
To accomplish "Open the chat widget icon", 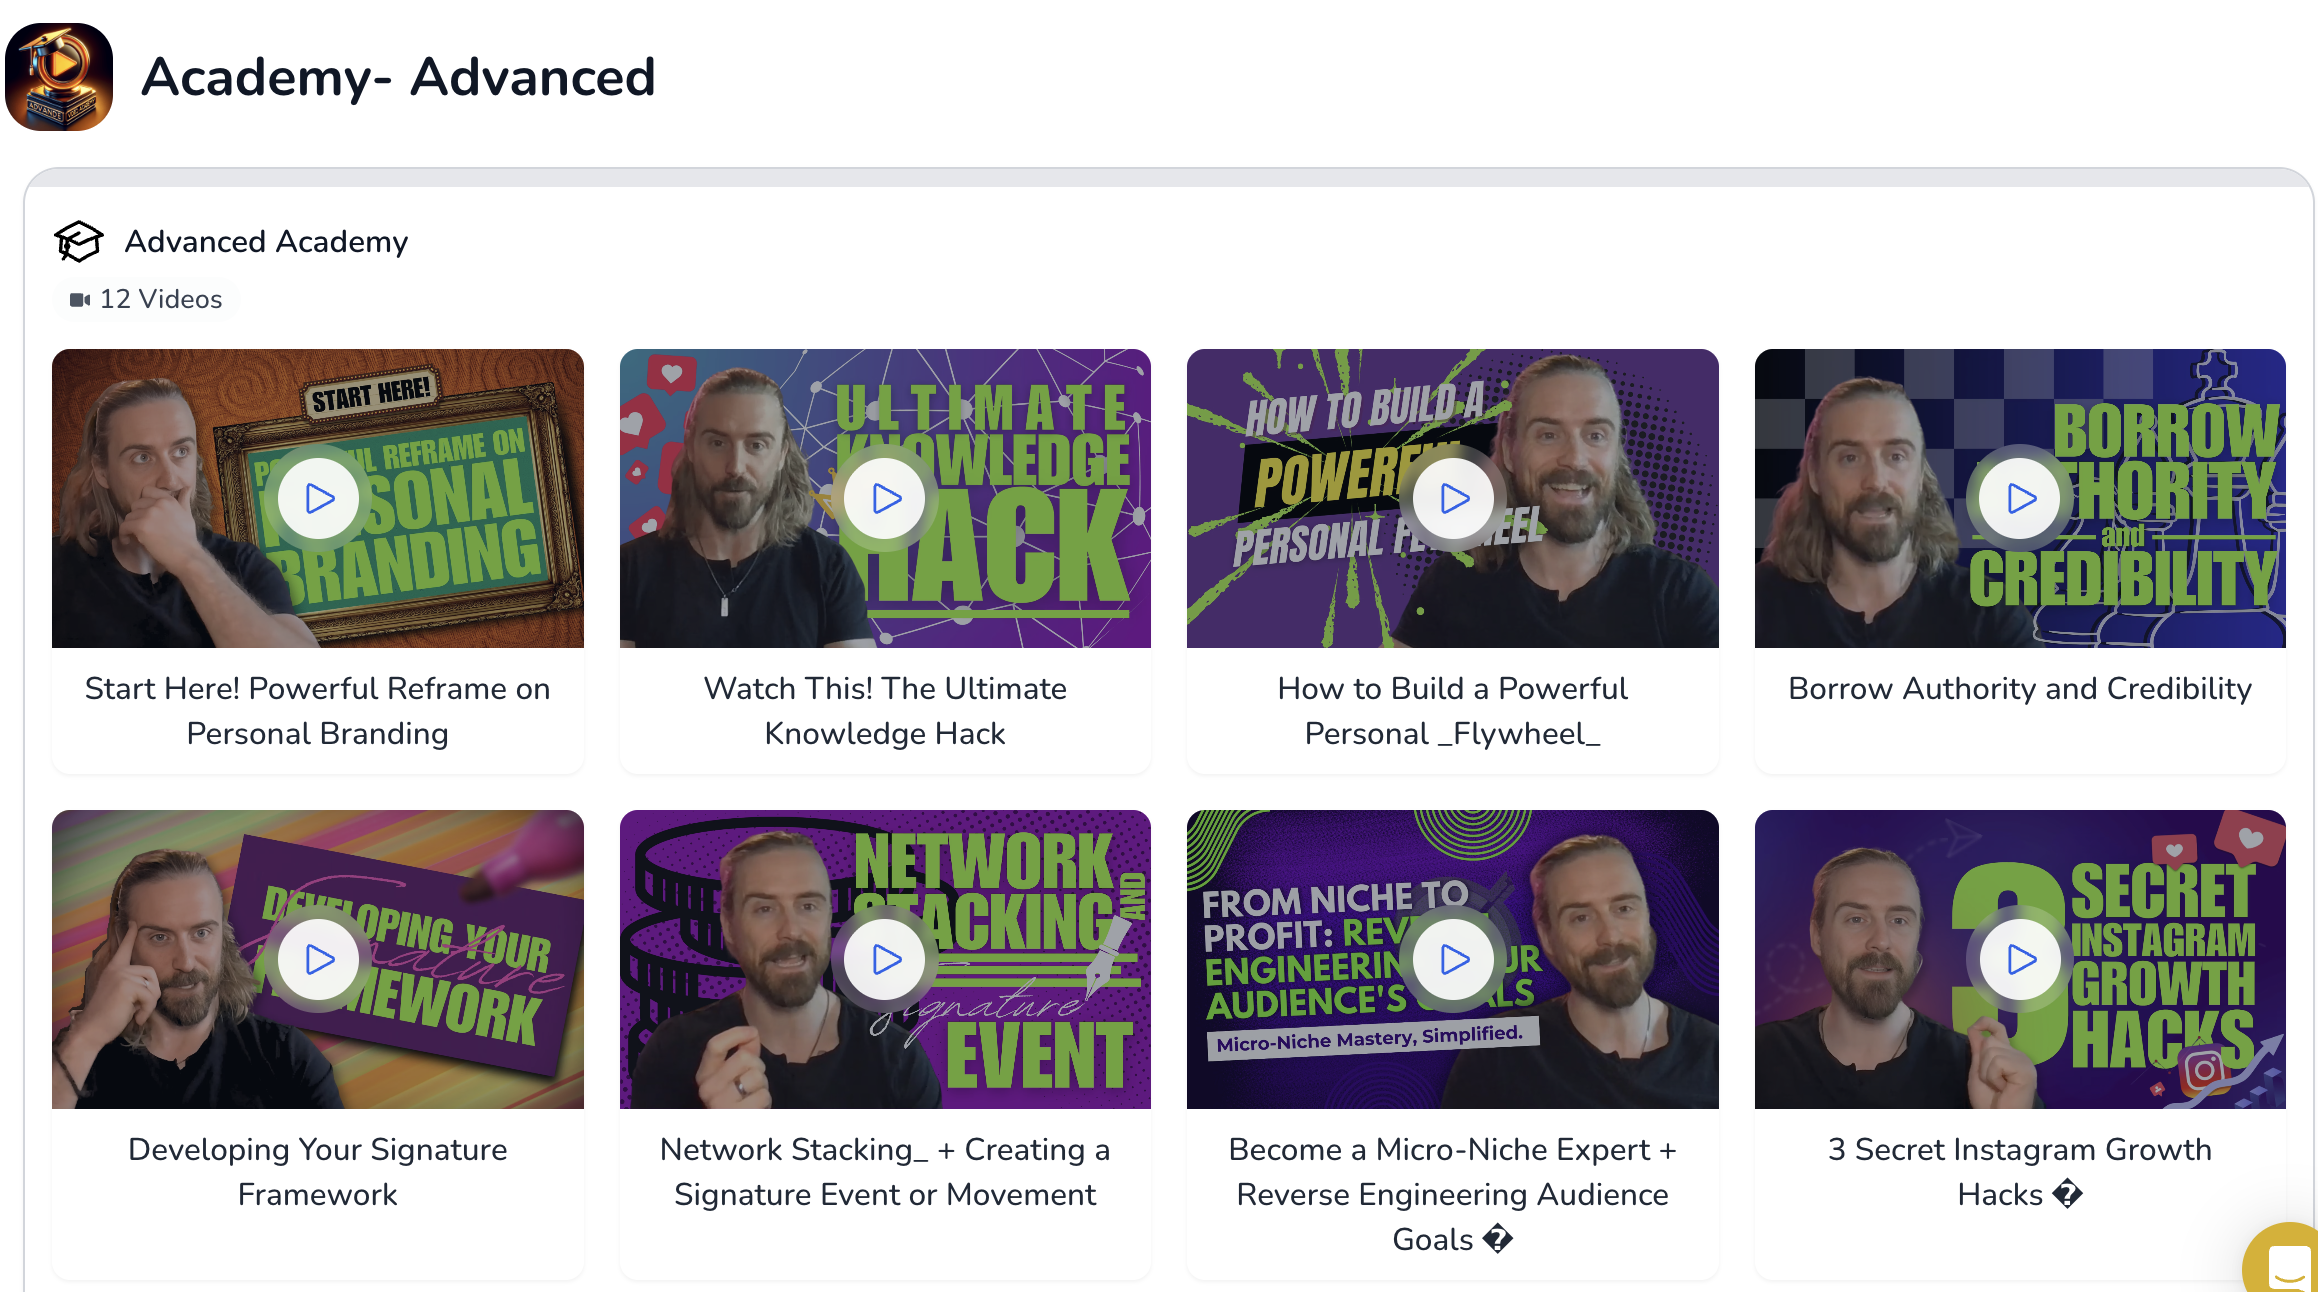I will 2287,1266.
